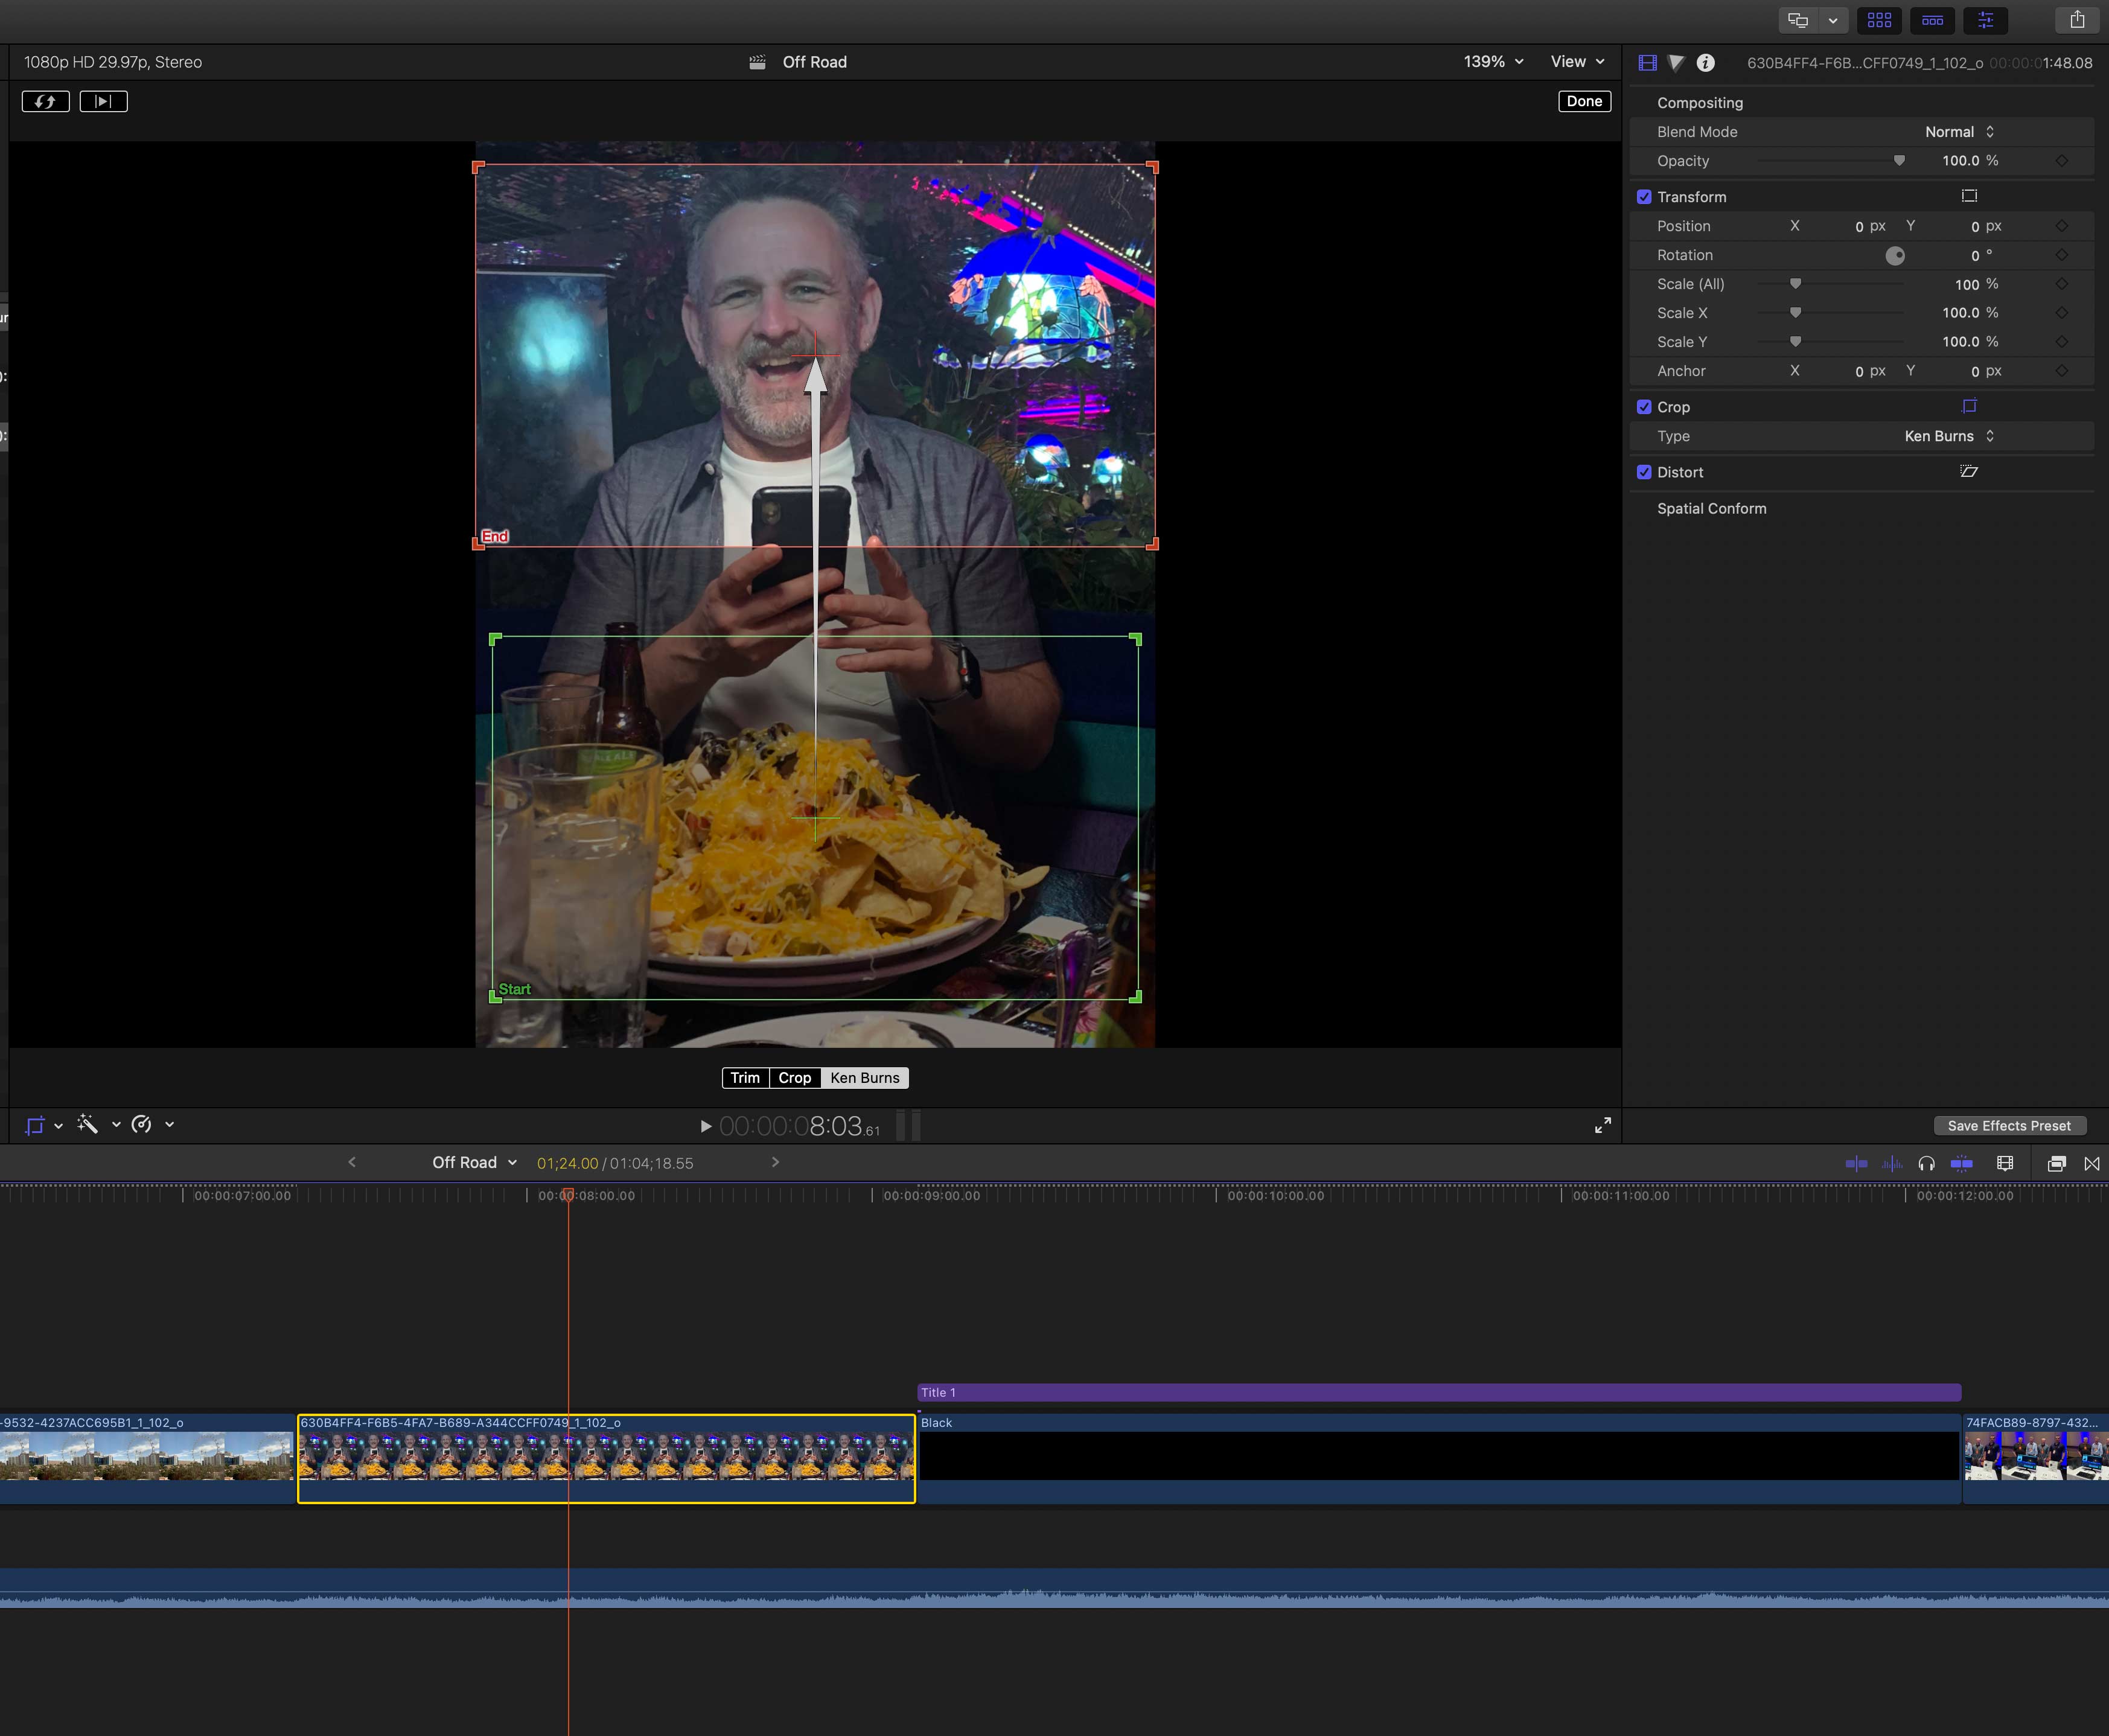Swap Ken Burns start and end frames
Screen dimensions: 2109x1736
45,101
